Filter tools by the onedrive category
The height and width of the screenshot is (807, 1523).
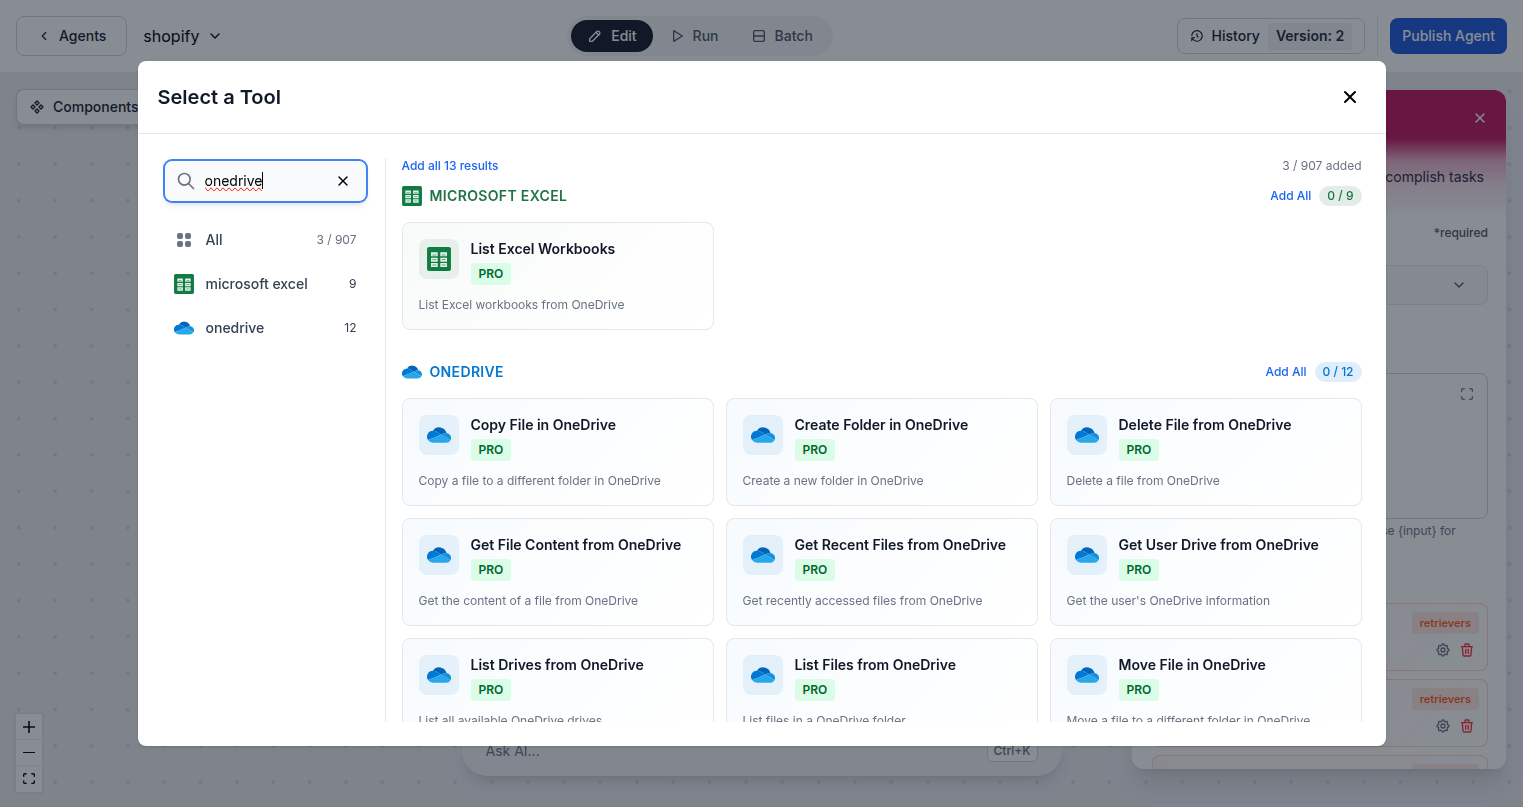click(235, 327)
